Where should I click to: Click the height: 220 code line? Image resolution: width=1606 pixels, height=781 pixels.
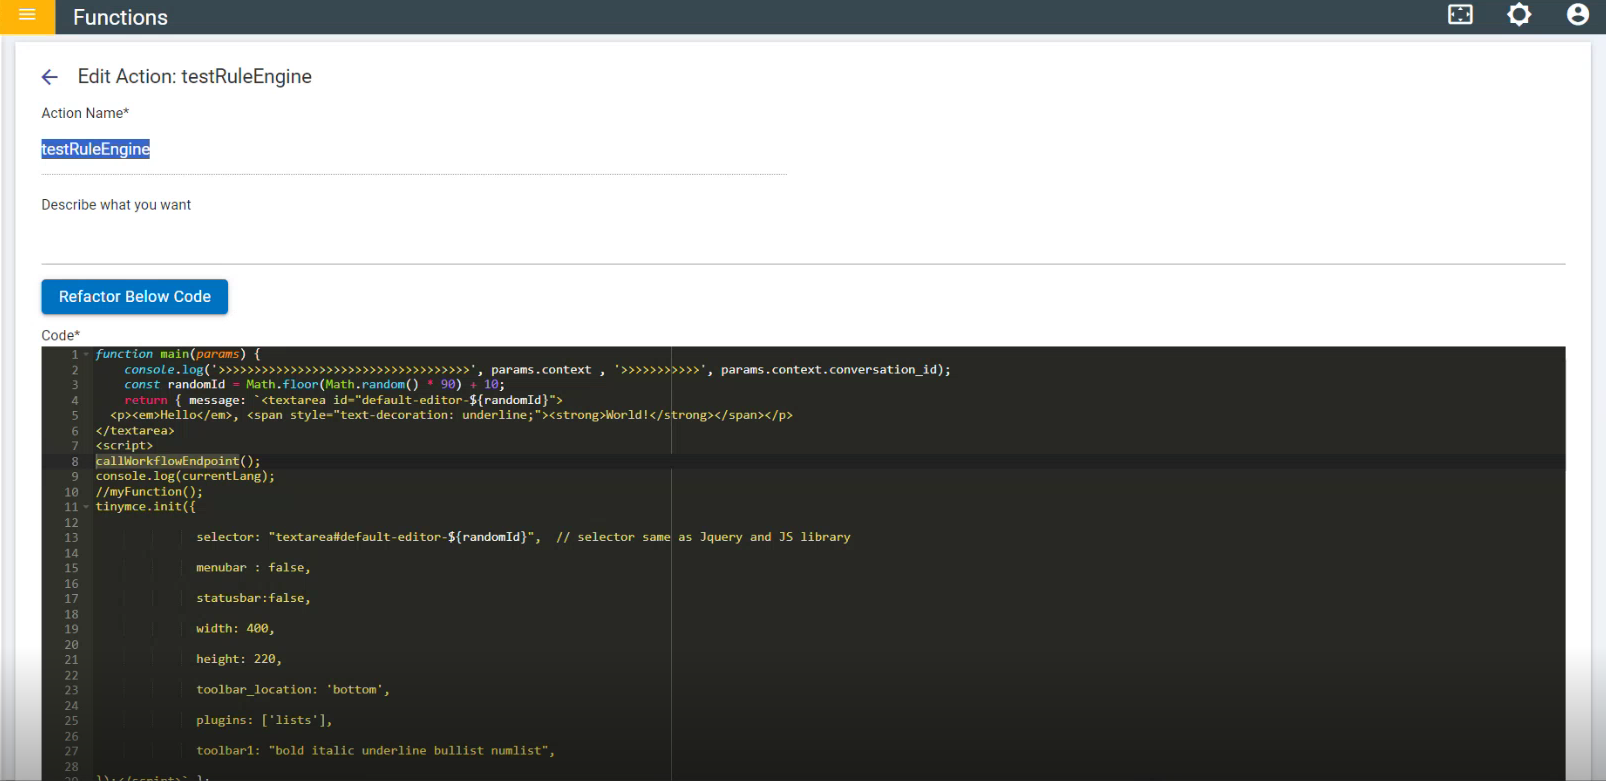(239, 659)
